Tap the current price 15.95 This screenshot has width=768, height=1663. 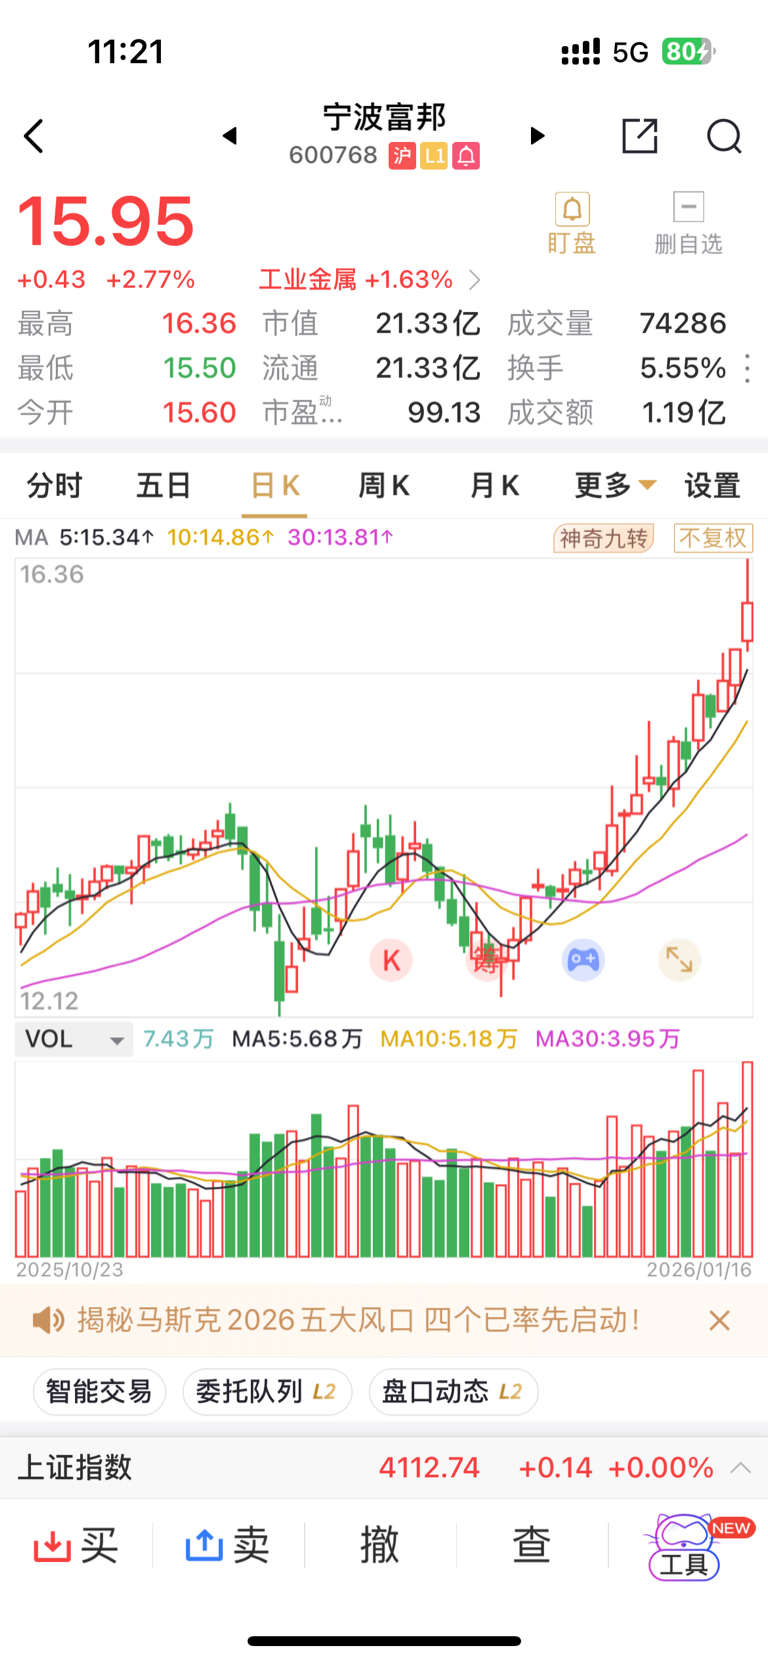[106, 221]
